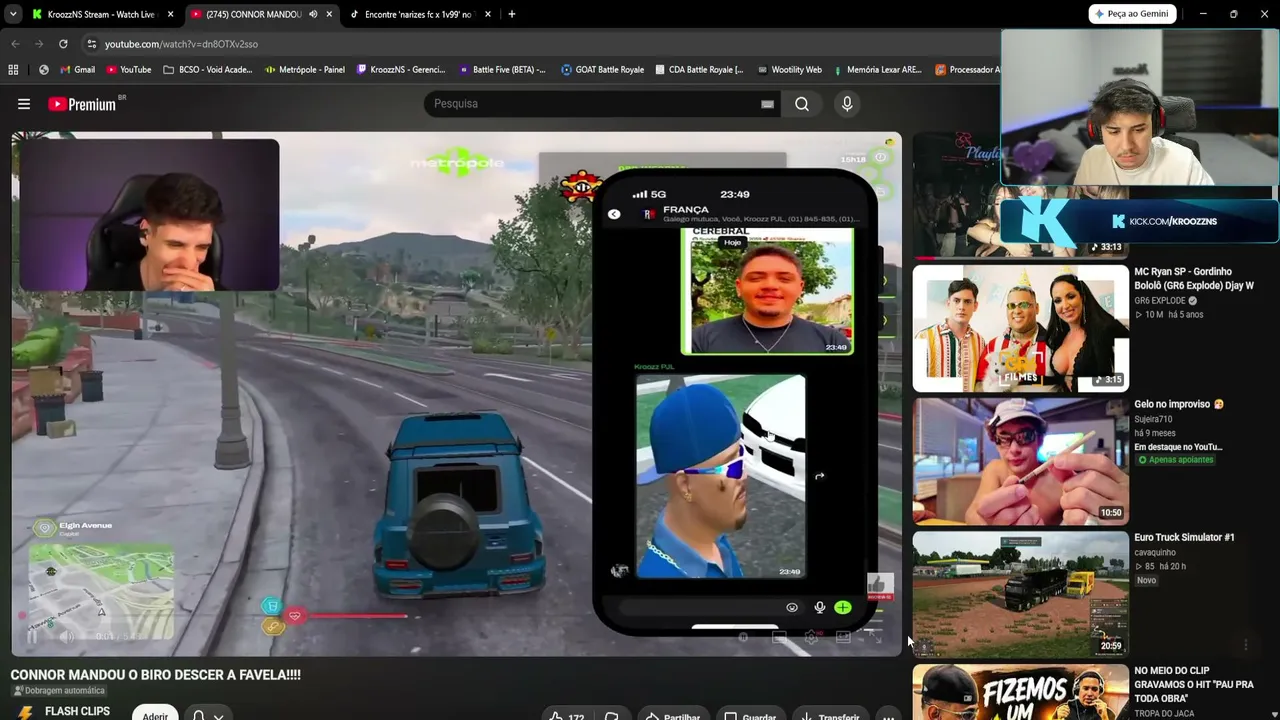This screenshot has height=720, width=1280.
Task: Go back to the previous page
Action: 15,44
